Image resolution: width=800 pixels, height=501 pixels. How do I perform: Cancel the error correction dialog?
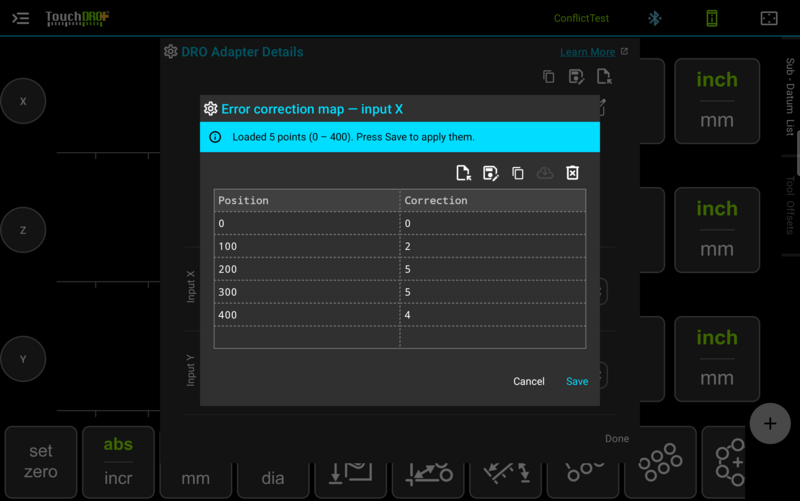click(529, 382)
